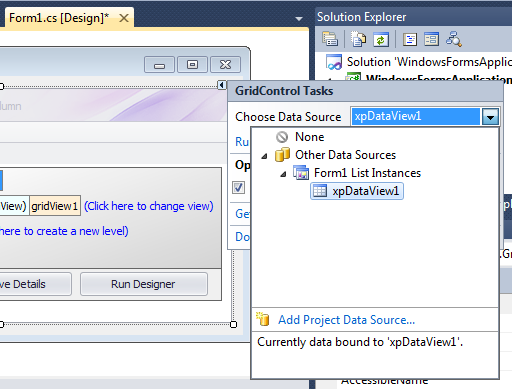Click Show All Files icon in Solution Explorer

click(358, 39)
